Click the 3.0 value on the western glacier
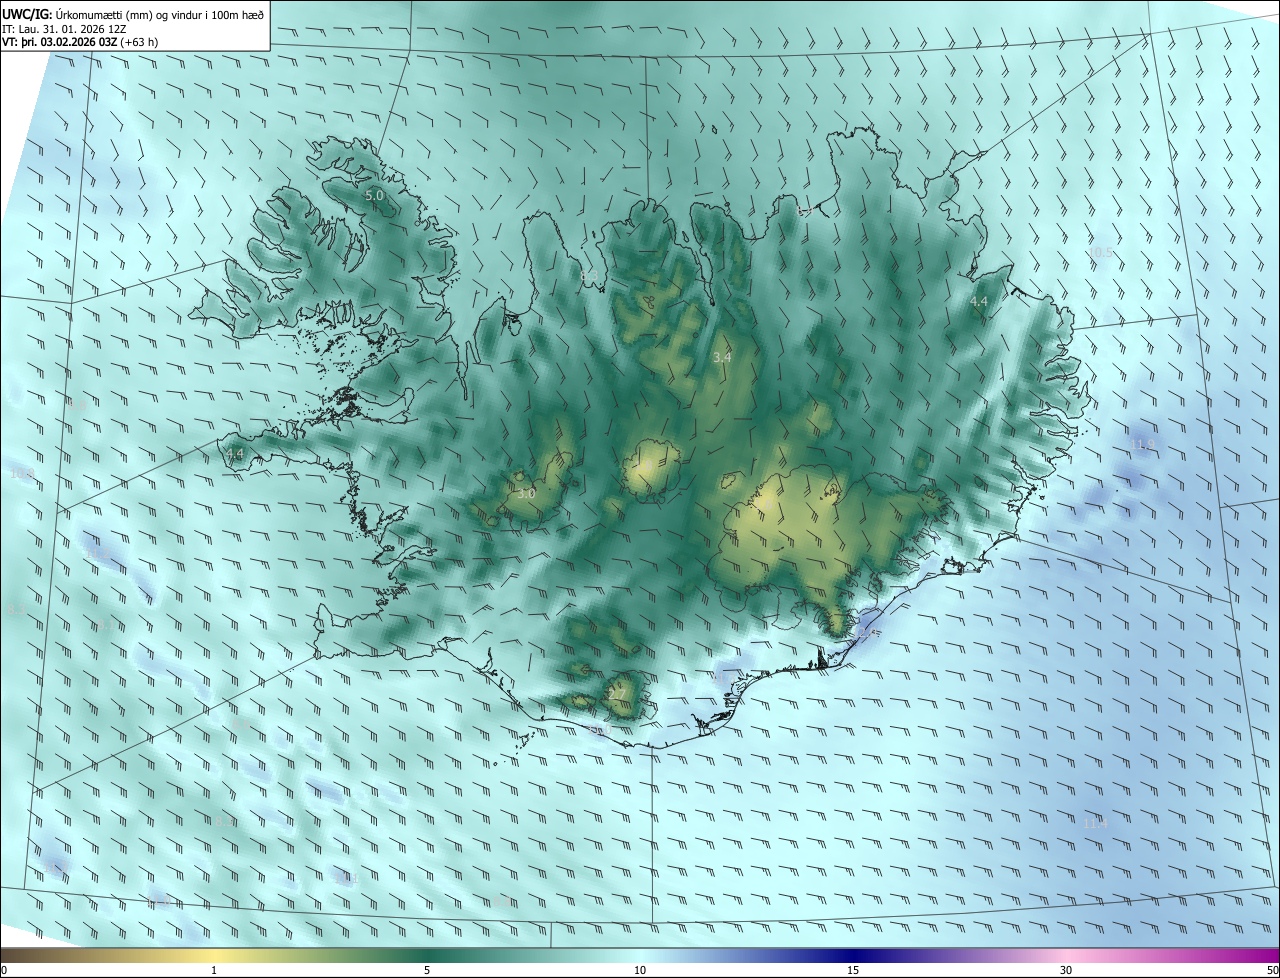Viewport: 1280px width, 978px height. click(526, 494)
